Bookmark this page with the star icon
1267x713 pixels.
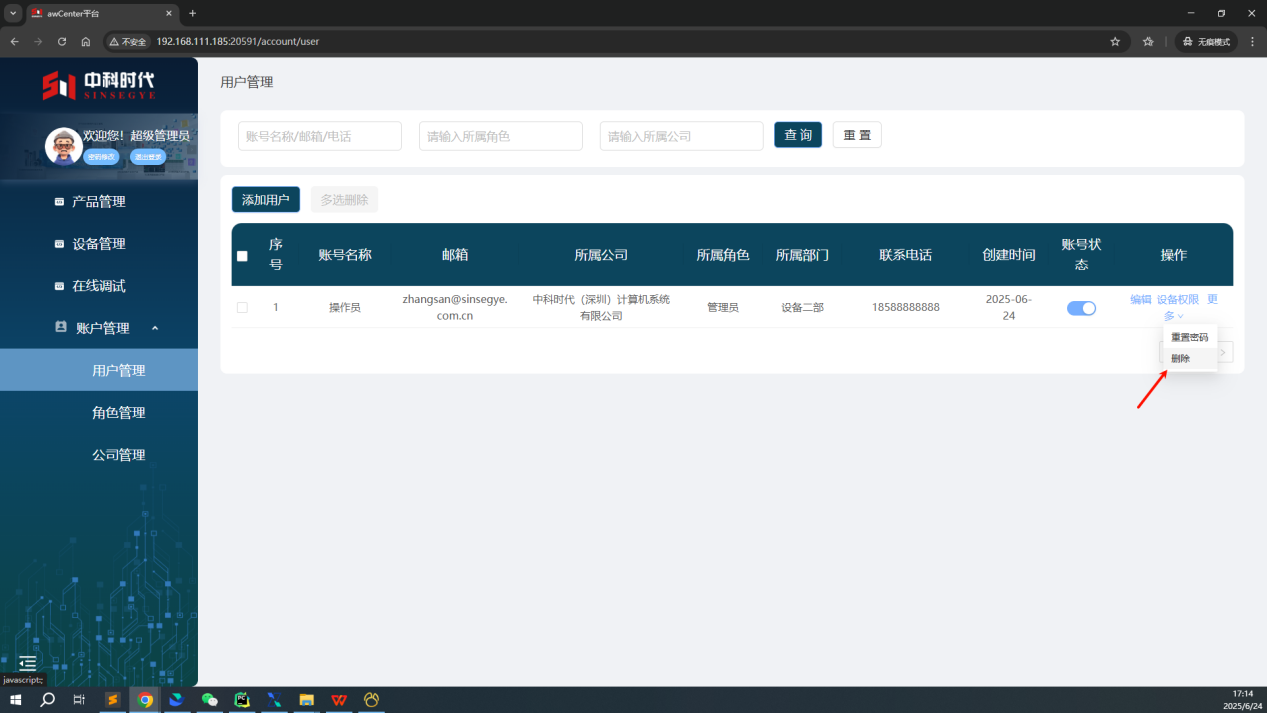click(1115, 42)
